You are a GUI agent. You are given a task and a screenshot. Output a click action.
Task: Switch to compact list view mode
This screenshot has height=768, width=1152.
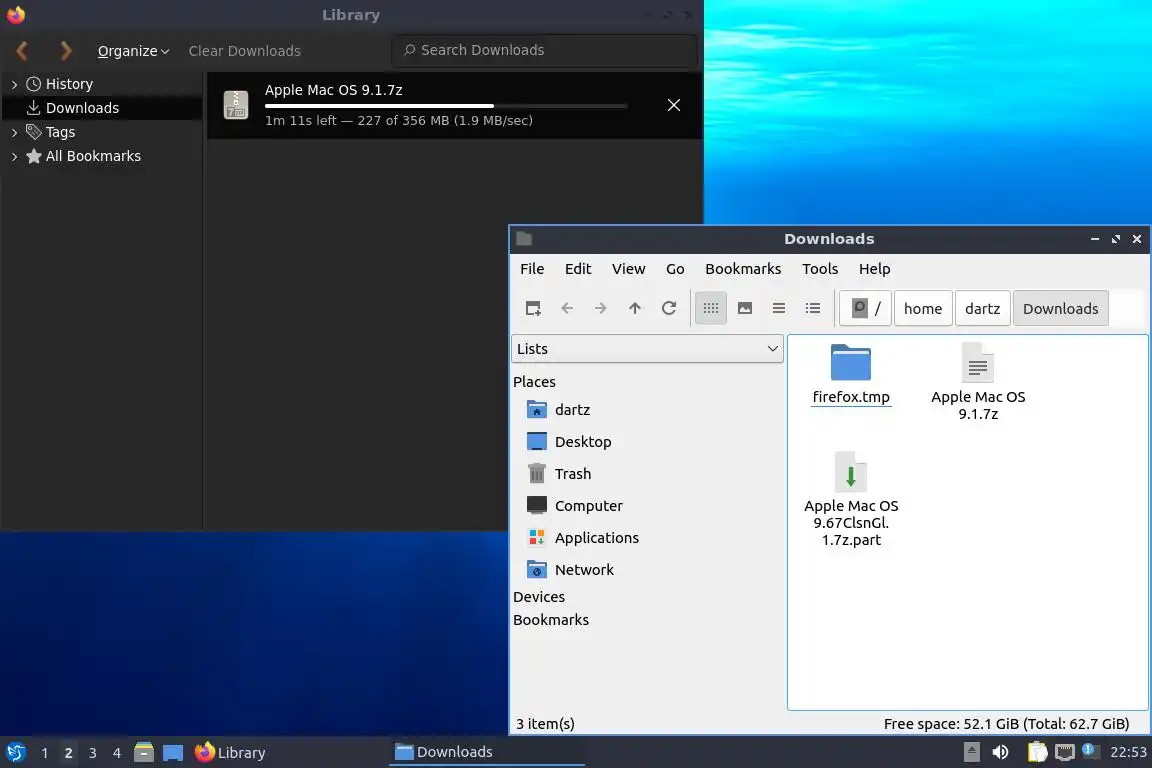[x=779, y=308]
